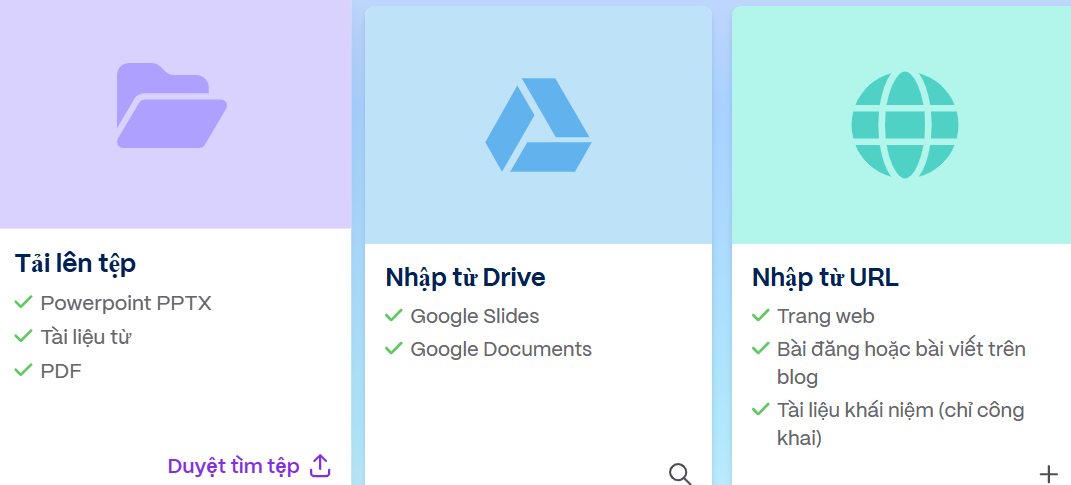The height and width of the screenshot is (485, 1071).
Task: Click the Google Documents entry
Action: 501,349
